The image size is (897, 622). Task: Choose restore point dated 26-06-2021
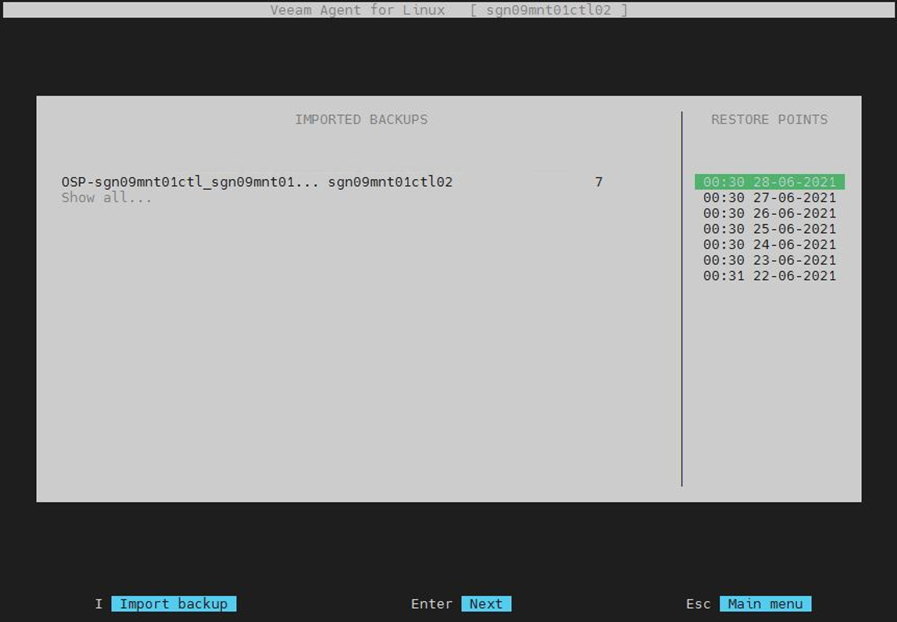pyautogui.click(x=769, y=213)
